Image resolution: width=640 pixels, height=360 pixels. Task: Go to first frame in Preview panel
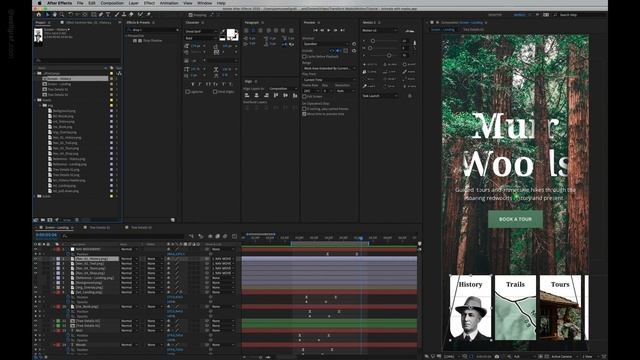[x=316, y=30]
